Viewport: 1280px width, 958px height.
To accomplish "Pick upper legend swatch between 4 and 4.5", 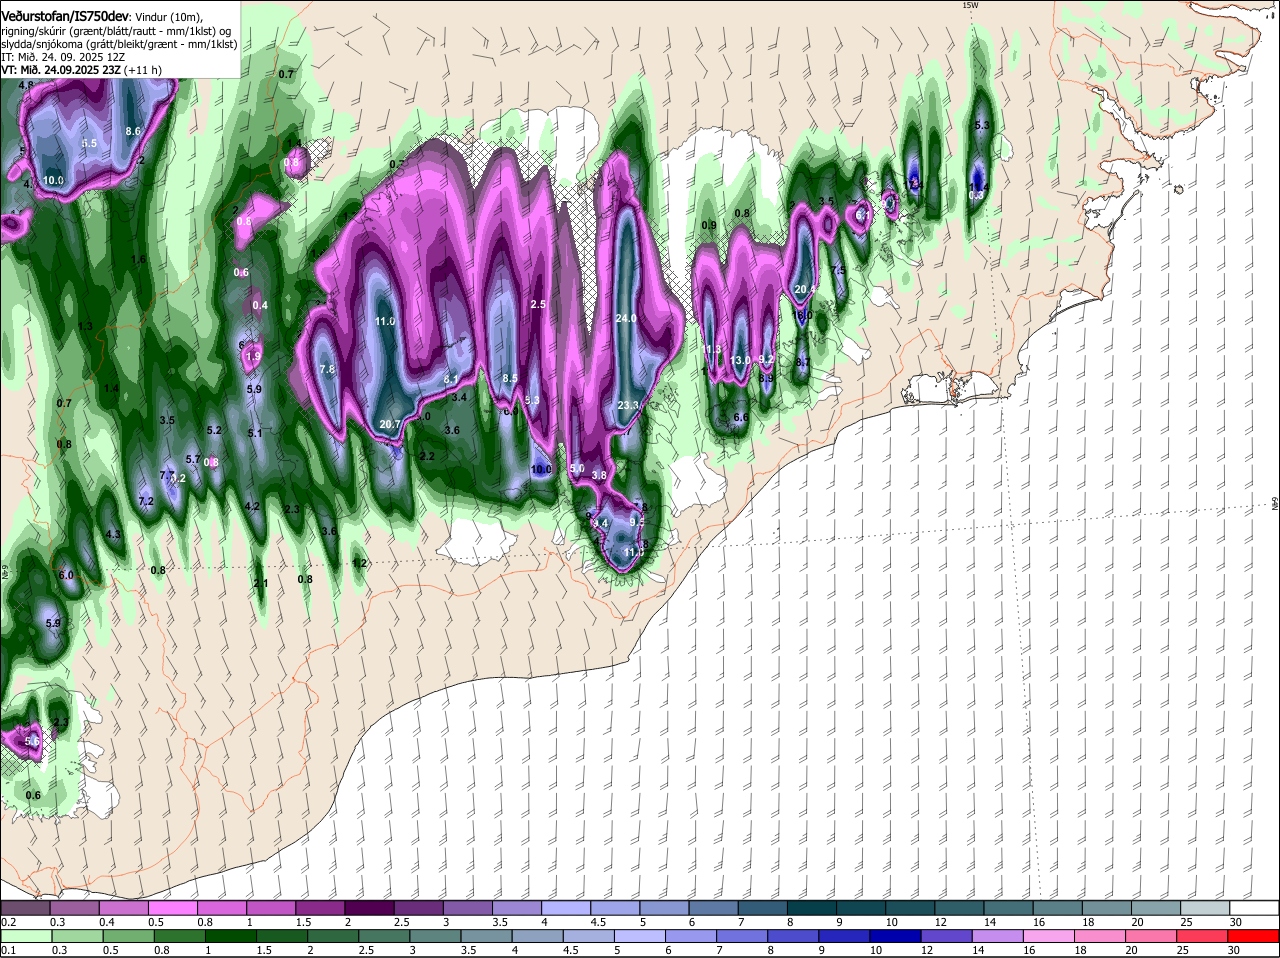I will (567, 908).
